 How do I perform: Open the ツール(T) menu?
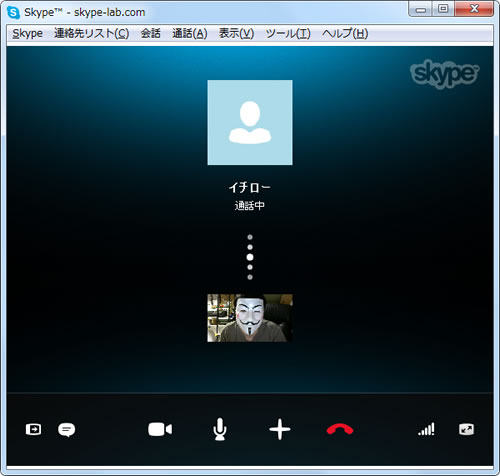point(288,33)
